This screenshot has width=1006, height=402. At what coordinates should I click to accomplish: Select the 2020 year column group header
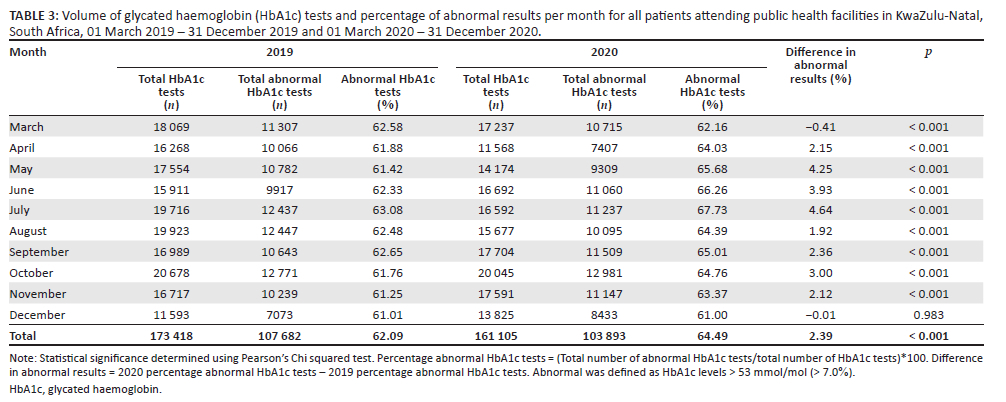600,51
